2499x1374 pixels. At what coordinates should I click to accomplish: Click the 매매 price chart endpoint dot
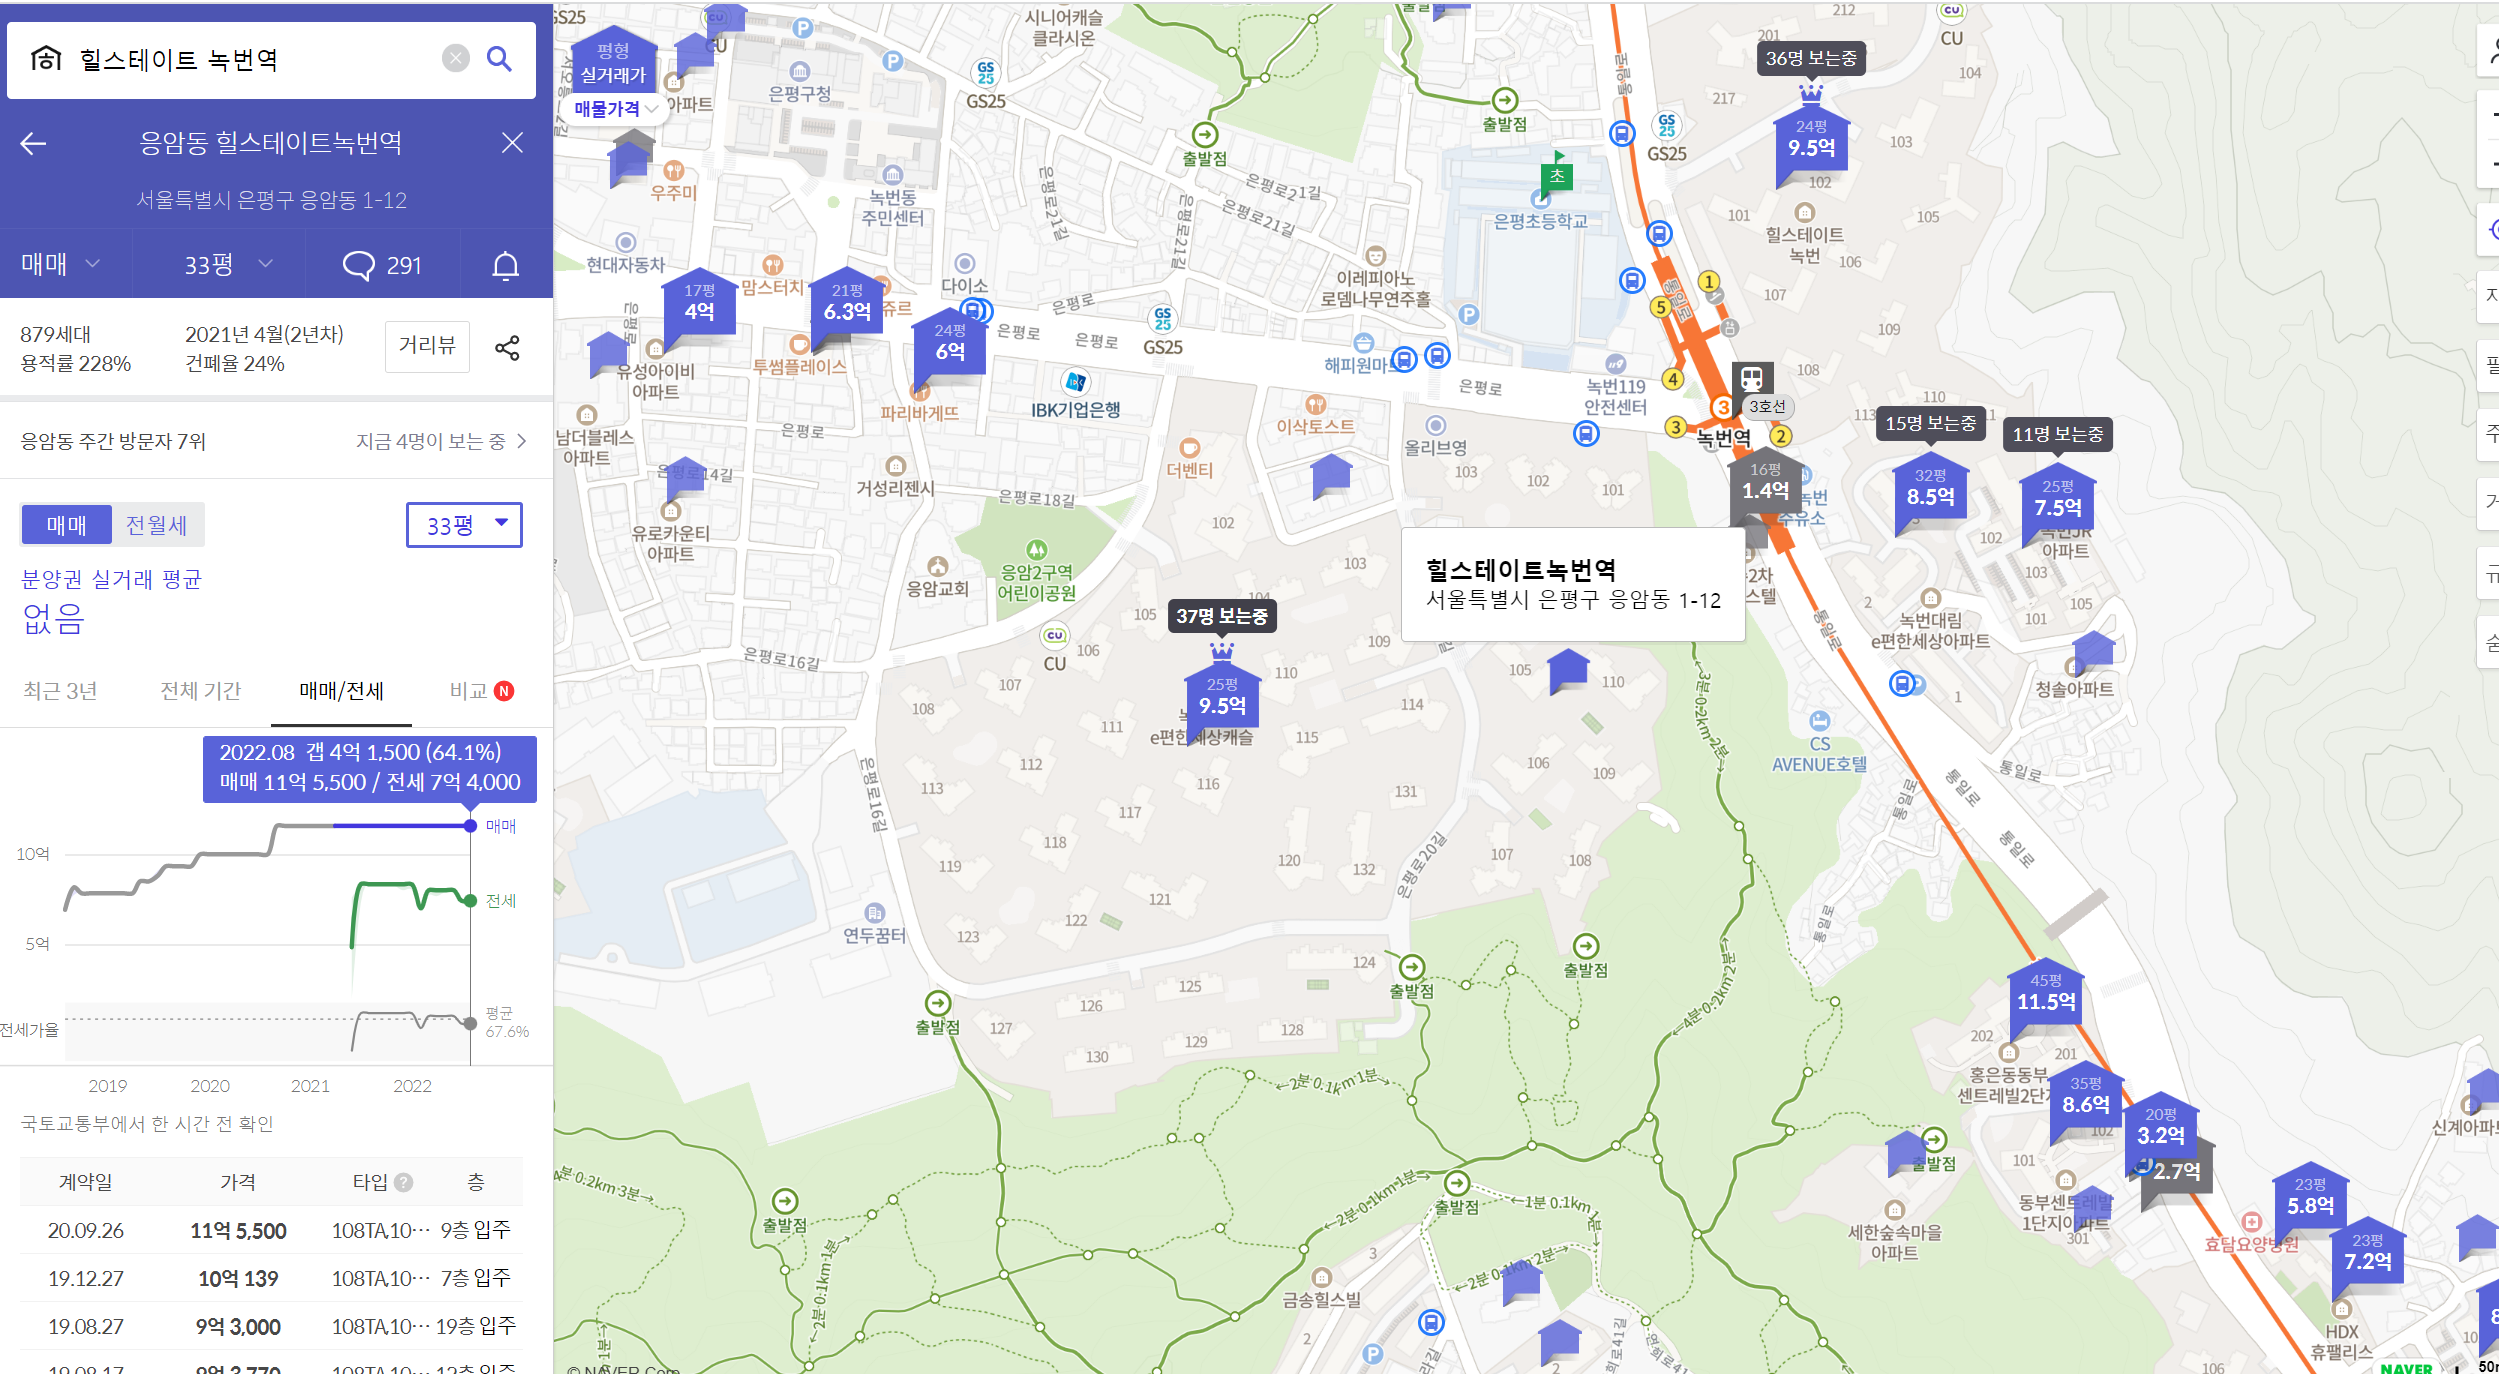[x=470, y=826]
